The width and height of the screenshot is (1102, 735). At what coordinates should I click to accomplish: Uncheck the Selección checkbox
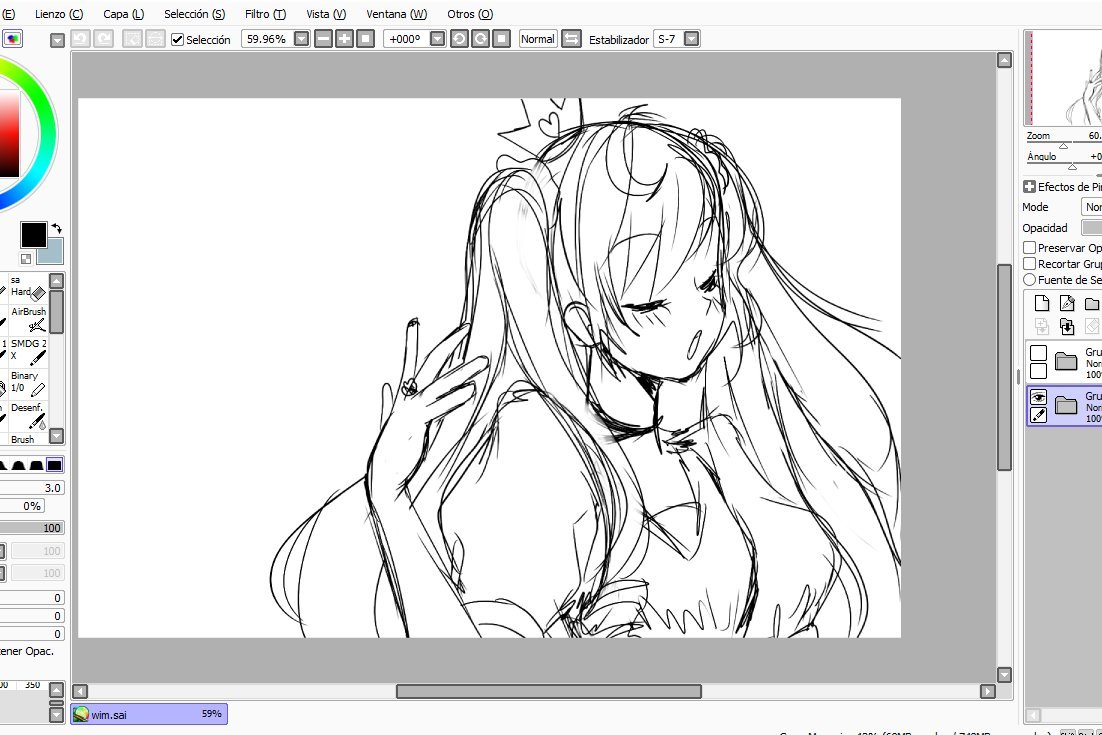178,39
